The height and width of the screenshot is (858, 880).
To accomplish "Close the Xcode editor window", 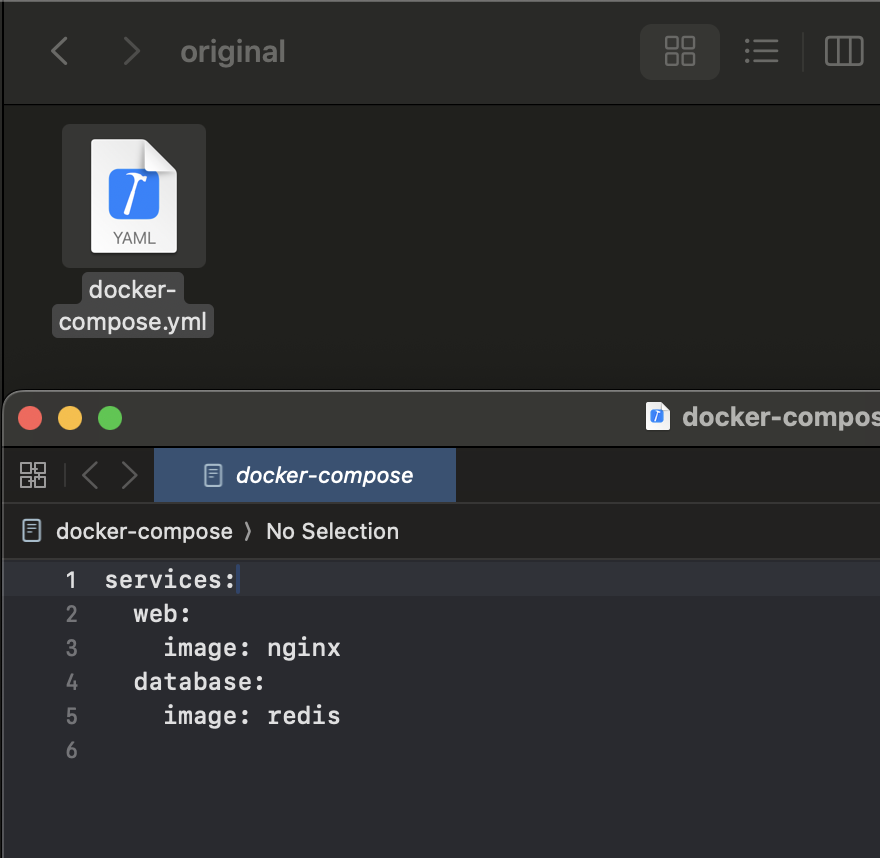I will (x=30, y=418).
